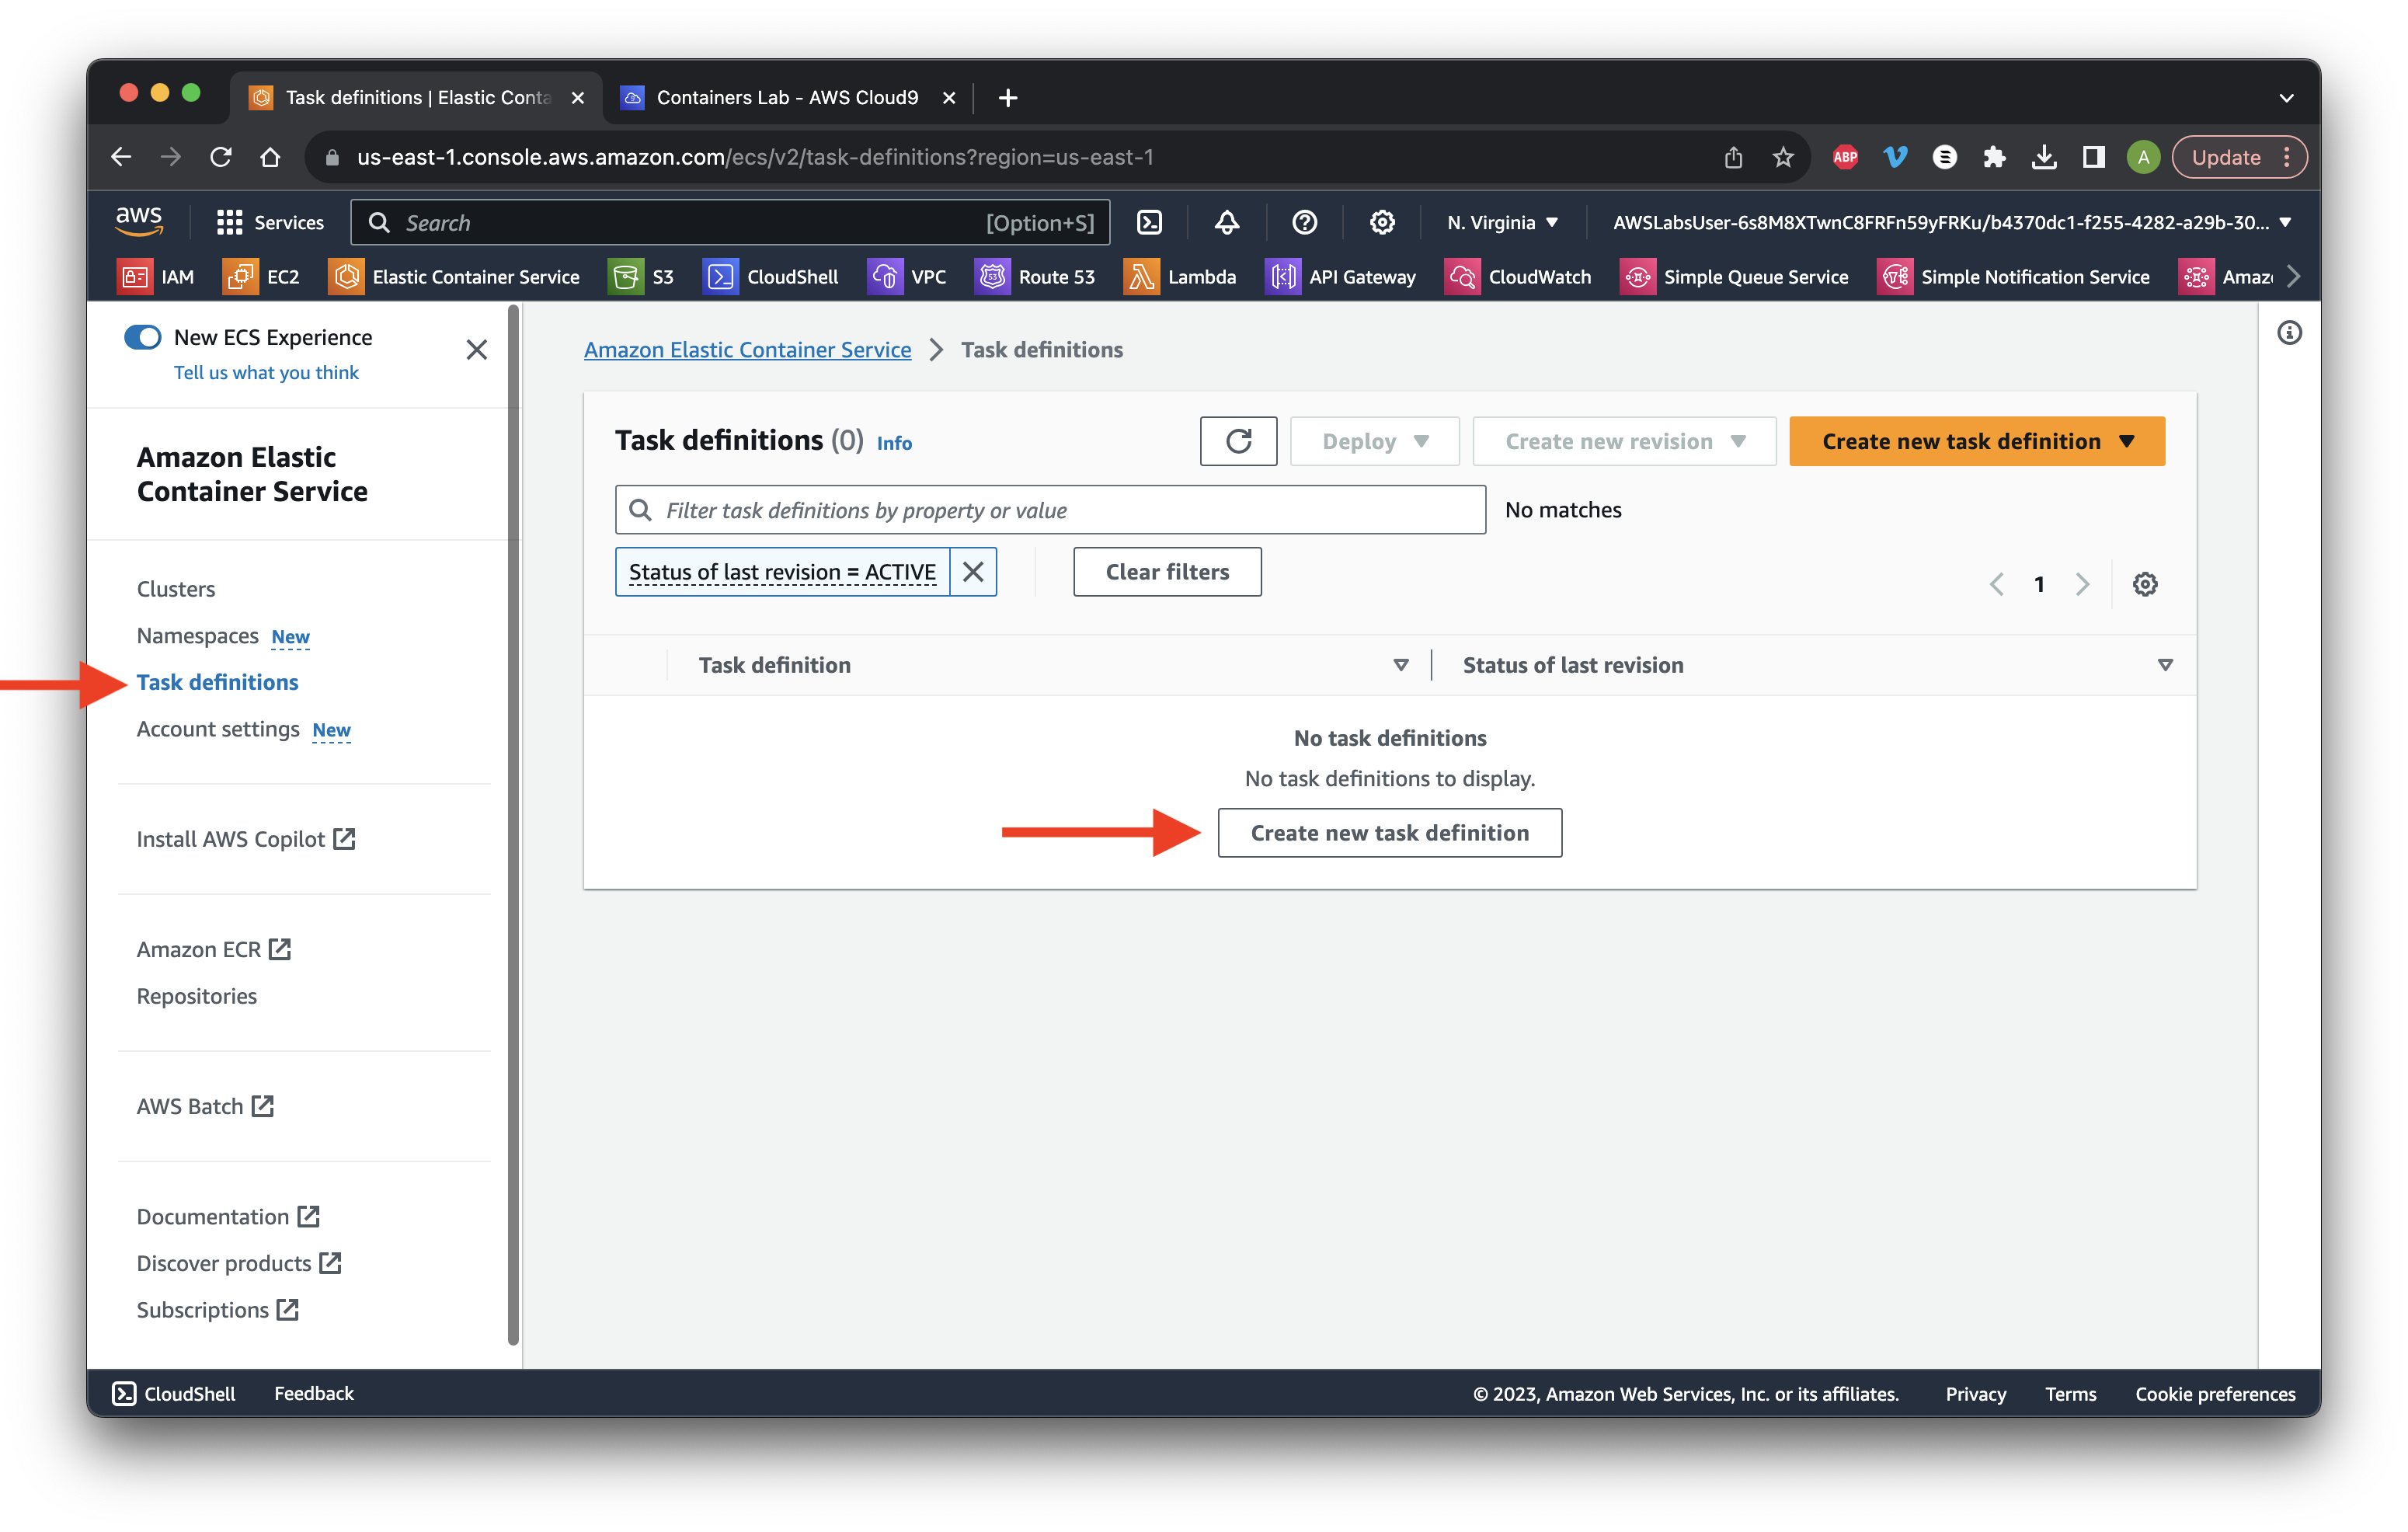The height and width of the screenshot is (1532, 2408).
Task: Open Documentation external link
Action: pos(228,1216)
